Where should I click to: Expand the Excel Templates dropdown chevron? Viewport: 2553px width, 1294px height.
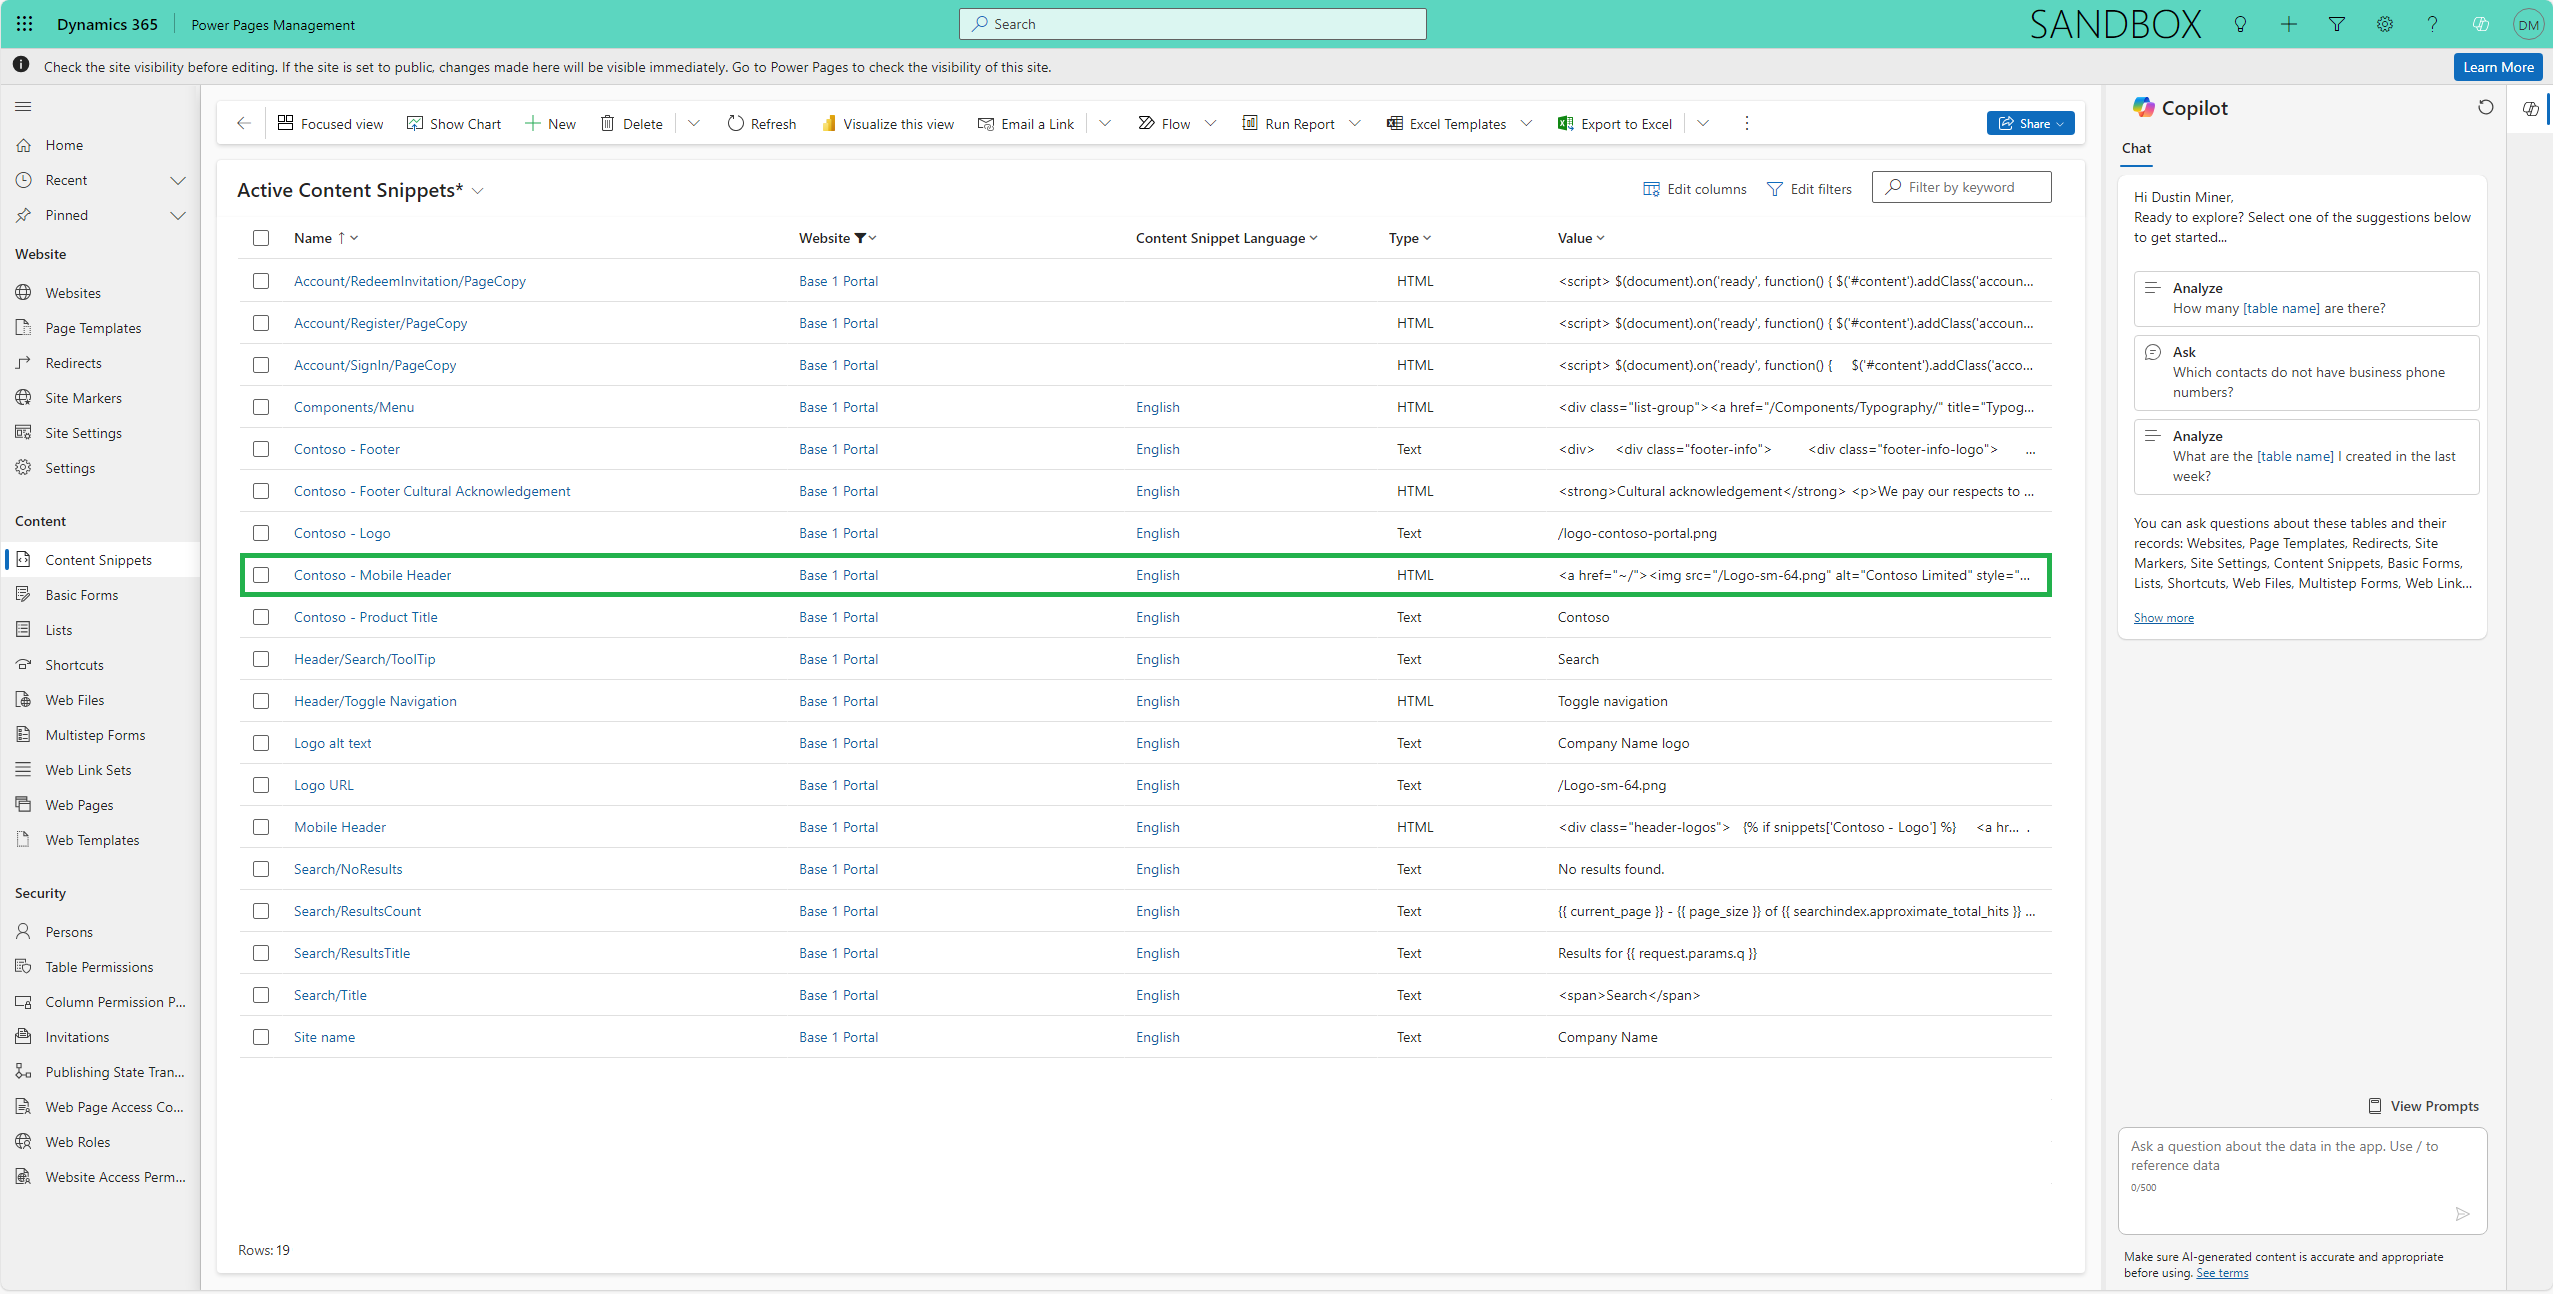tap(1526, 123)
